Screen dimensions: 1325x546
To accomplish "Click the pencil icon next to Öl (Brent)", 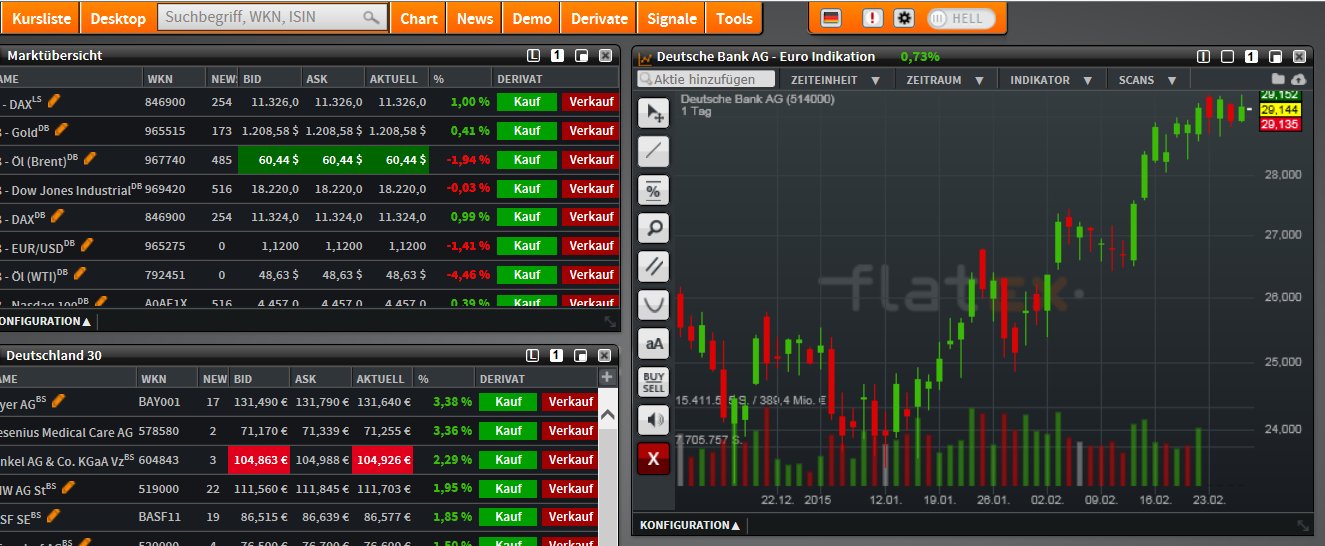I will 90,158.
